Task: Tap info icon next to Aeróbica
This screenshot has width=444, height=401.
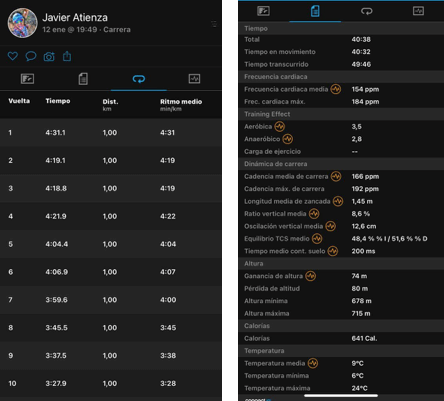Action: [x=279, y=127]
